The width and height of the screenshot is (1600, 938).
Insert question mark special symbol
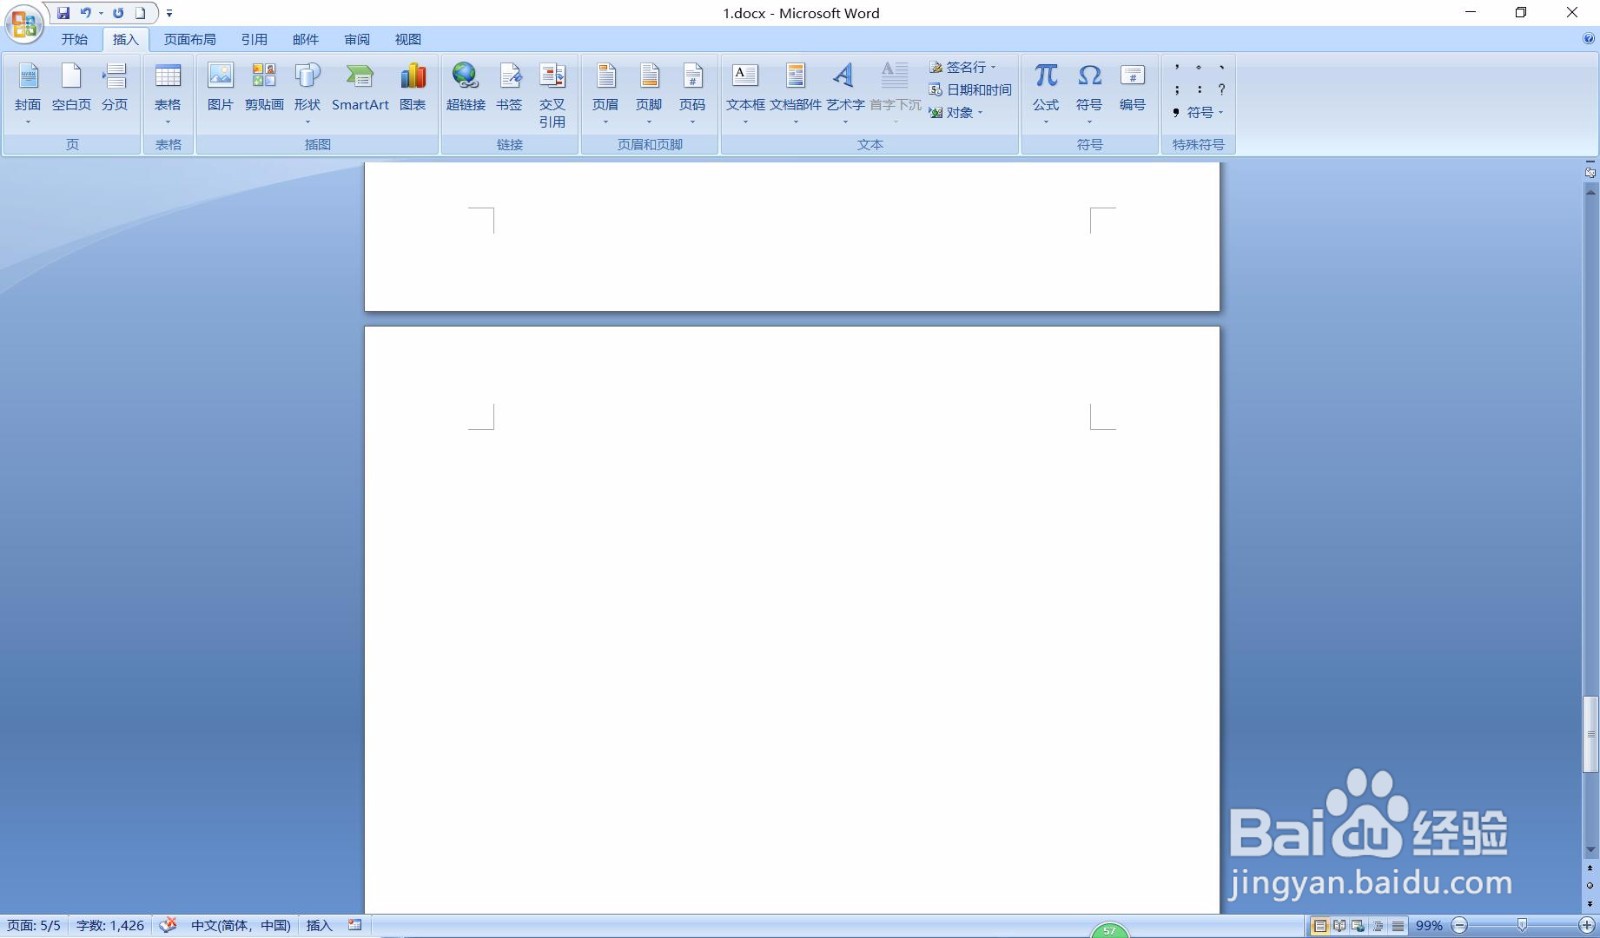pos(1221,89)
